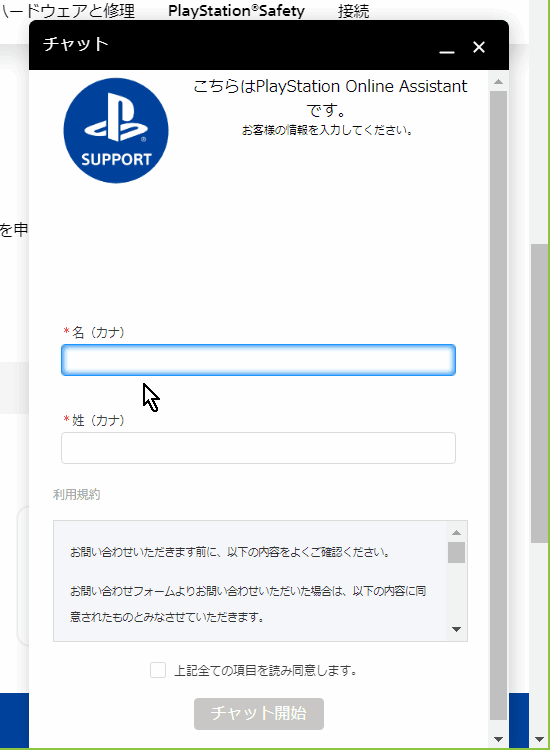Click the チャット開始 button
This screenshot has height=750, width=550.
pyautogui.click(x=259, y=714)
